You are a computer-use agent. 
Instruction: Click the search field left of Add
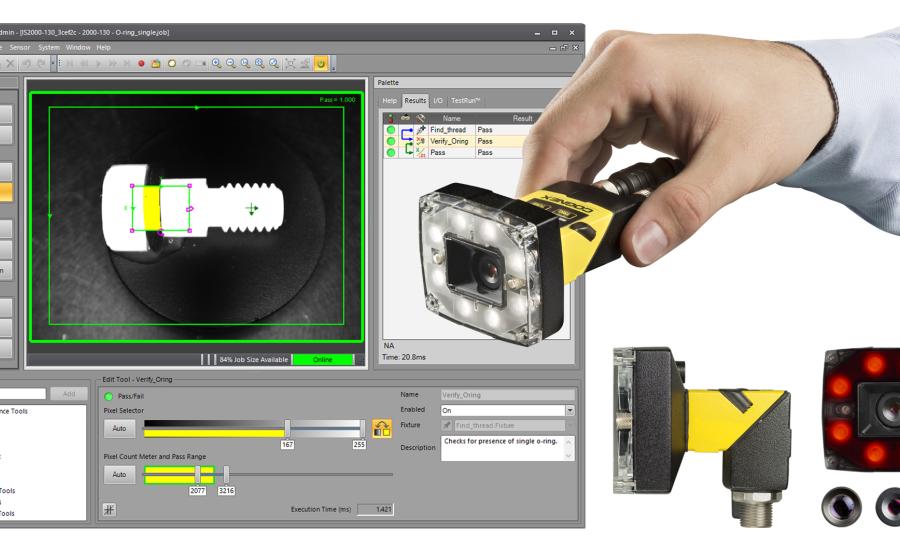pyautogui.click(x=23, y=394)
